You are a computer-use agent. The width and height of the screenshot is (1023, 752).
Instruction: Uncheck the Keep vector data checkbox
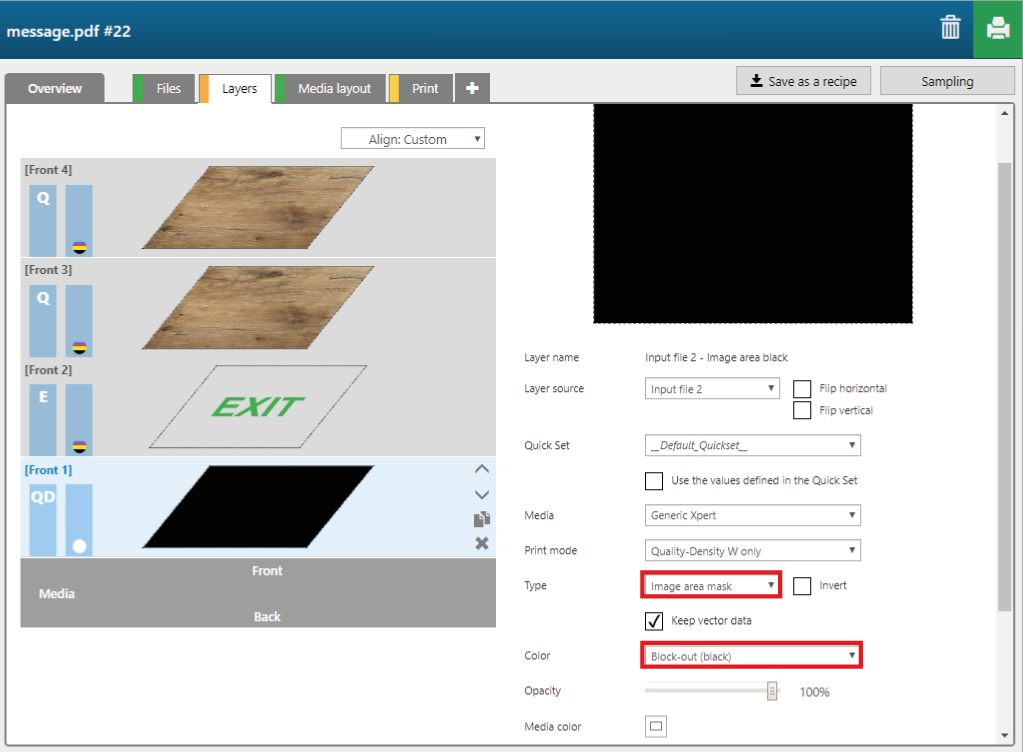click(x=654, y=621)
